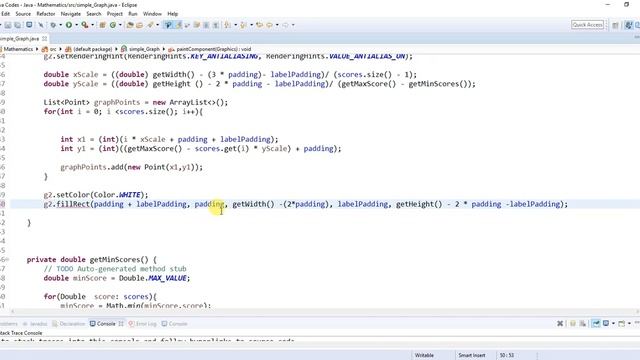
Task: Close the simple_Graph.java editor tab
Action: (44, 38)
